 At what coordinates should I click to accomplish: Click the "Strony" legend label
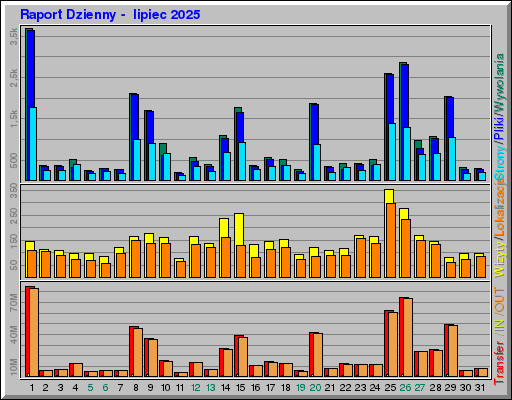coord(499,163)
